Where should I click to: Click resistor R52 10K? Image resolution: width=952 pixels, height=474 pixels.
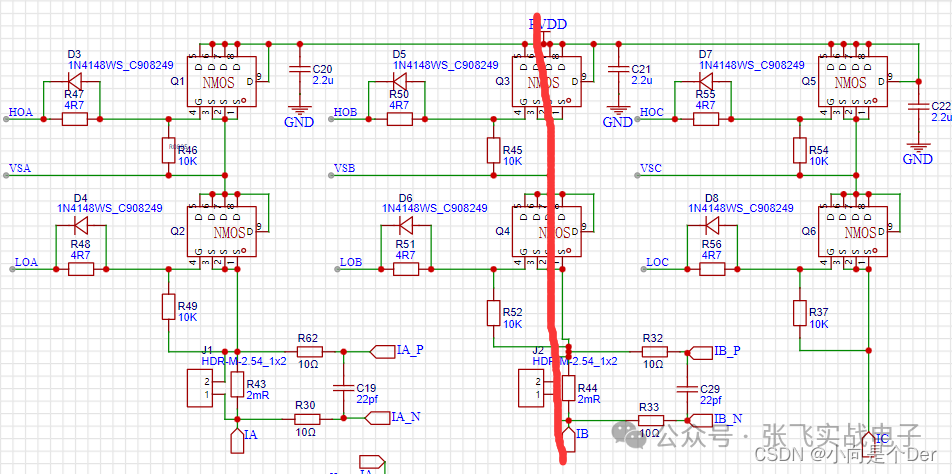click(493, 311)
